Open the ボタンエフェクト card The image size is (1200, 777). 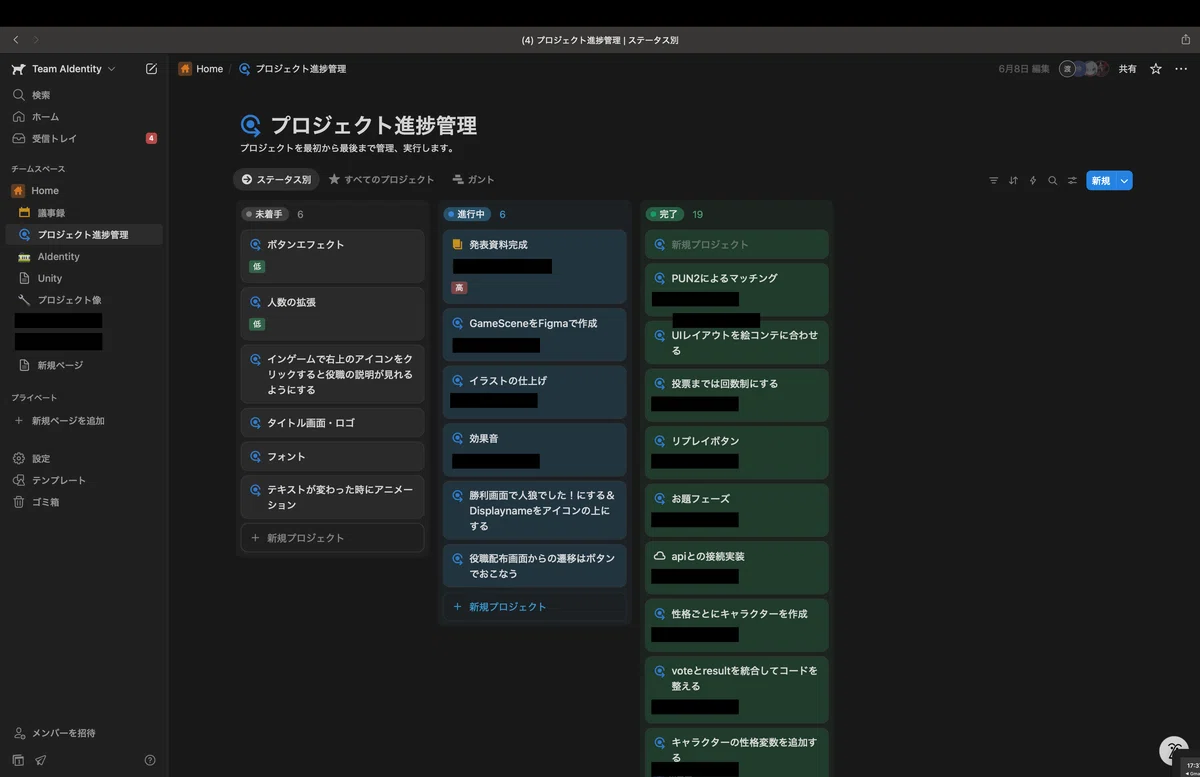pyautogui.click(x=333, y=256)
